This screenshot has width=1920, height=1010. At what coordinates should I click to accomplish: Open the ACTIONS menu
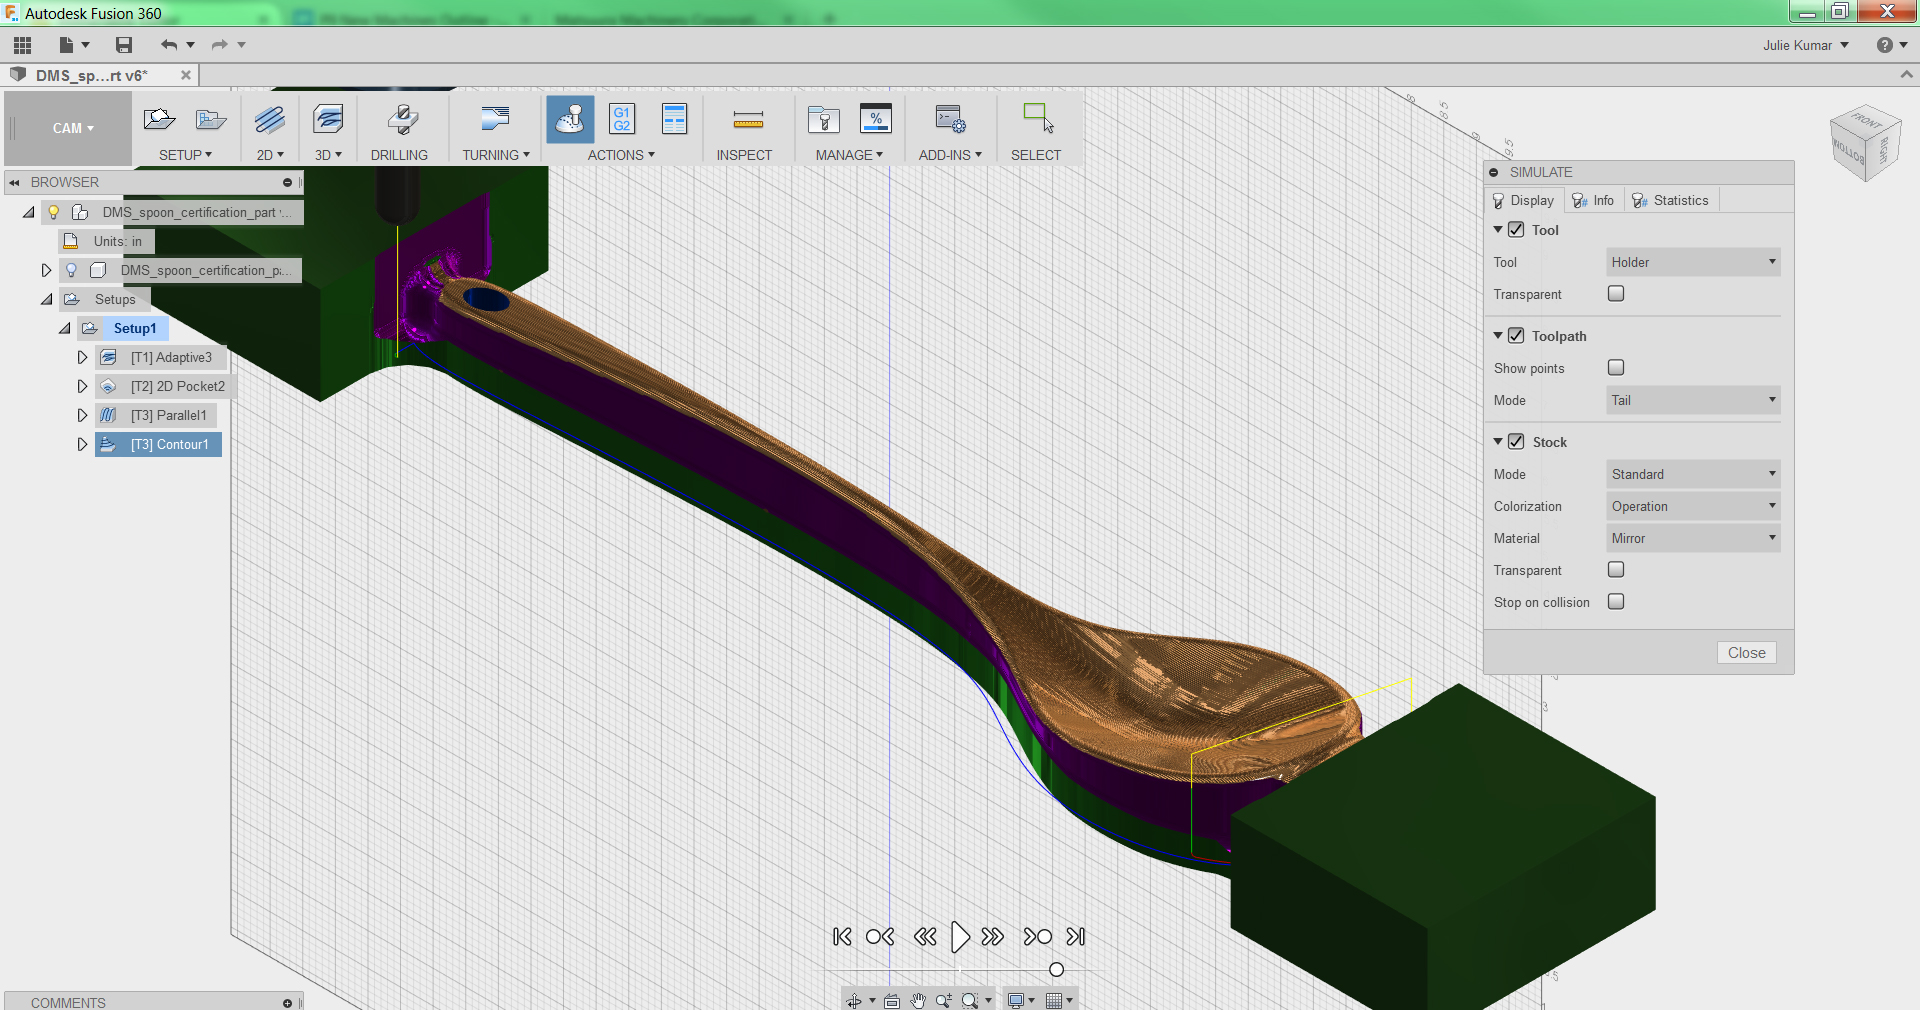pyautogui.click(x=621, y=155)
